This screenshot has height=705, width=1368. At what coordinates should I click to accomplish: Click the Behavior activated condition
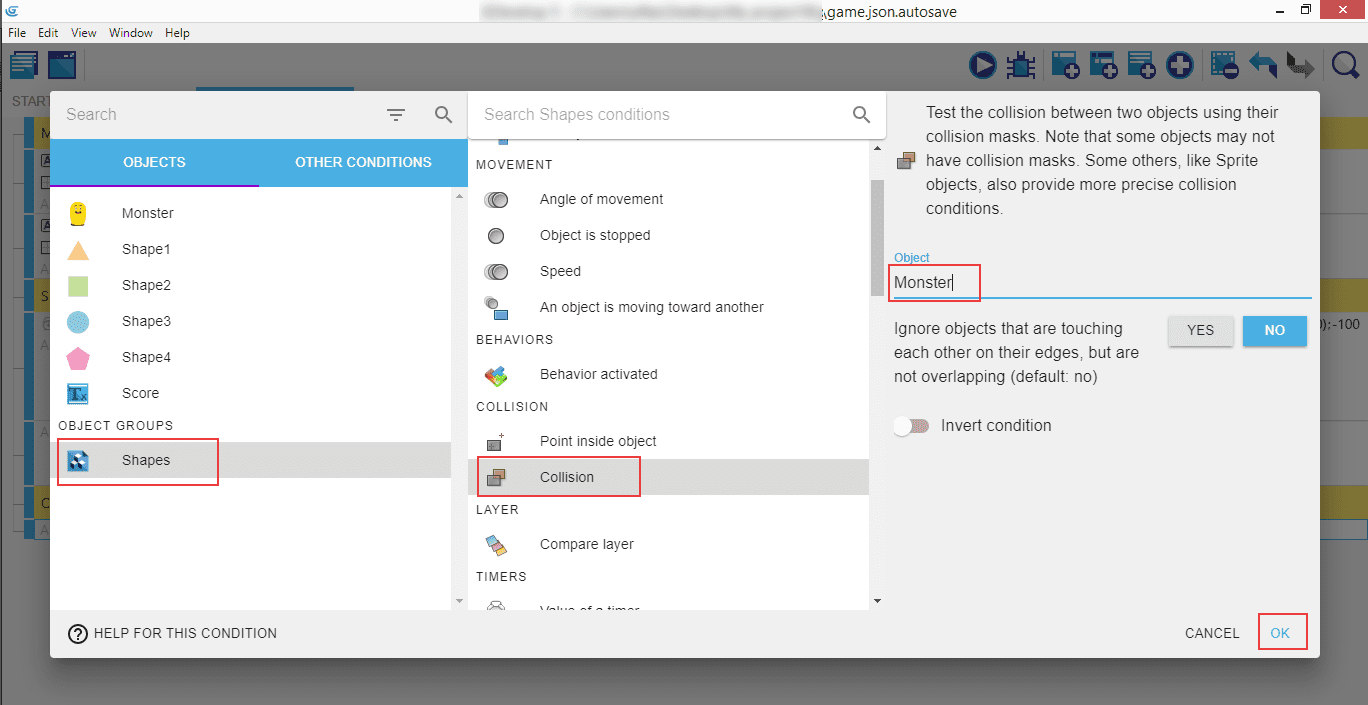(598, 374)
